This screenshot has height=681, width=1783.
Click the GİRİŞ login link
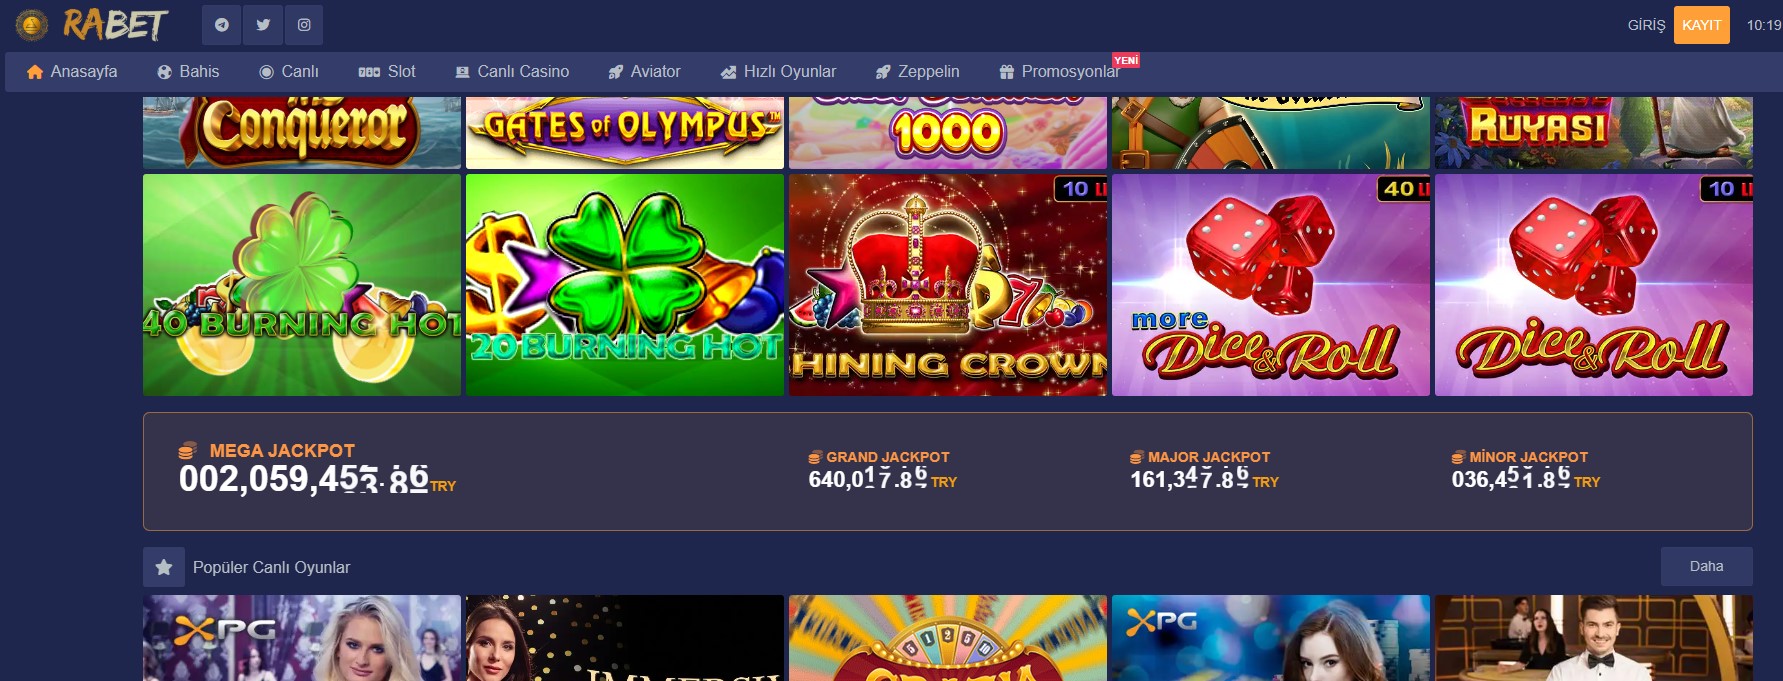(x=1646, y=25)
